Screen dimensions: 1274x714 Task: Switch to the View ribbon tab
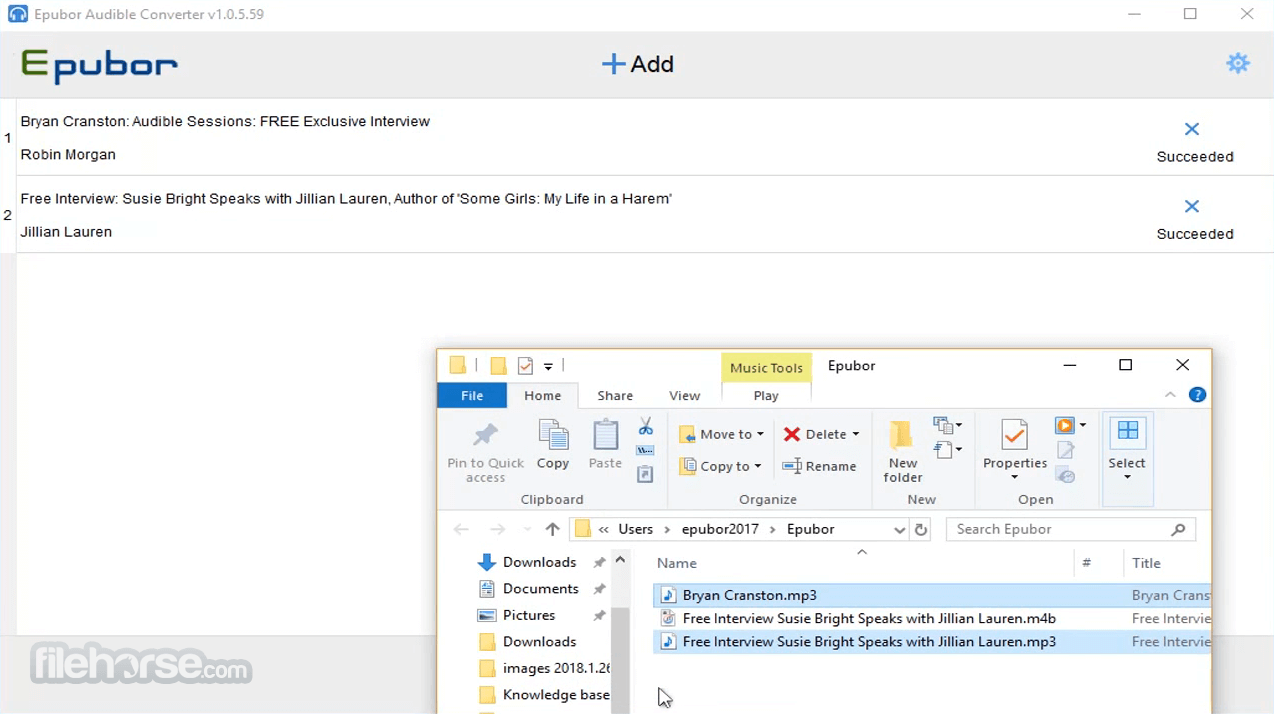point(684,395)
